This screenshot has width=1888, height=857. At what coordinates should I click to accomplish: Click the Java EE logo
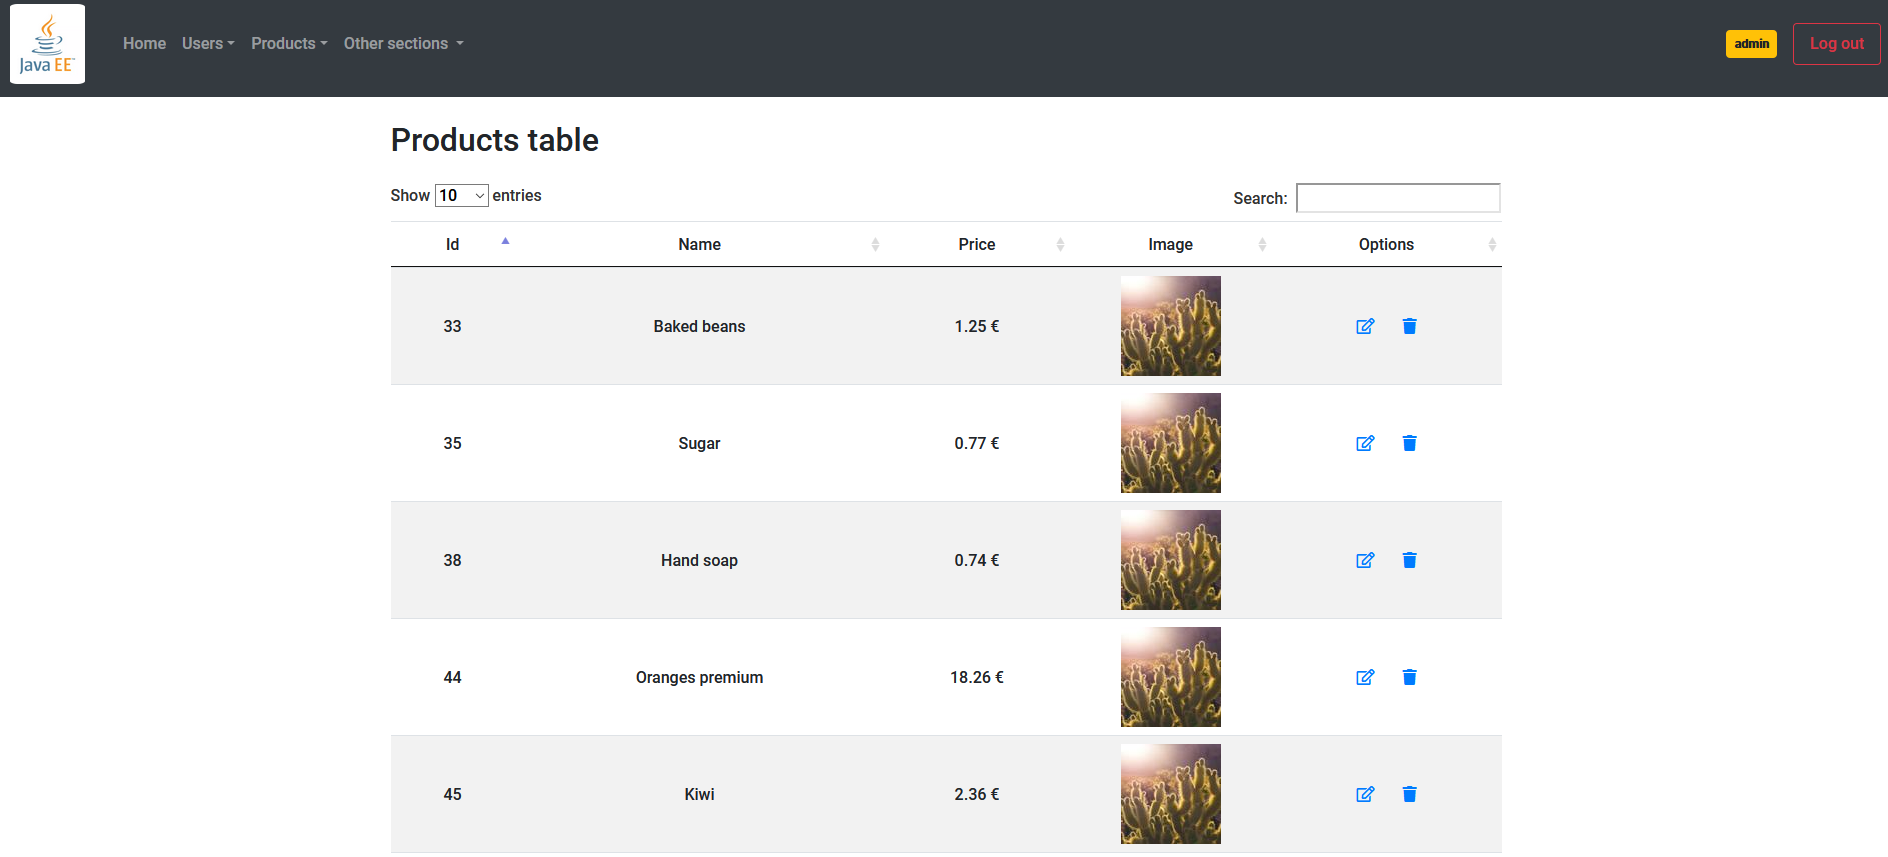tap(47, 44)
